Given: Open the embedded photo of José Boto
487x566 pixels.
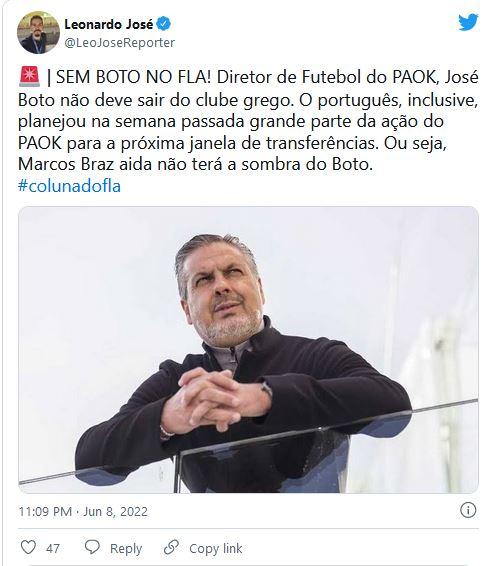Looking at the screenshot, I should click(248, 349).
